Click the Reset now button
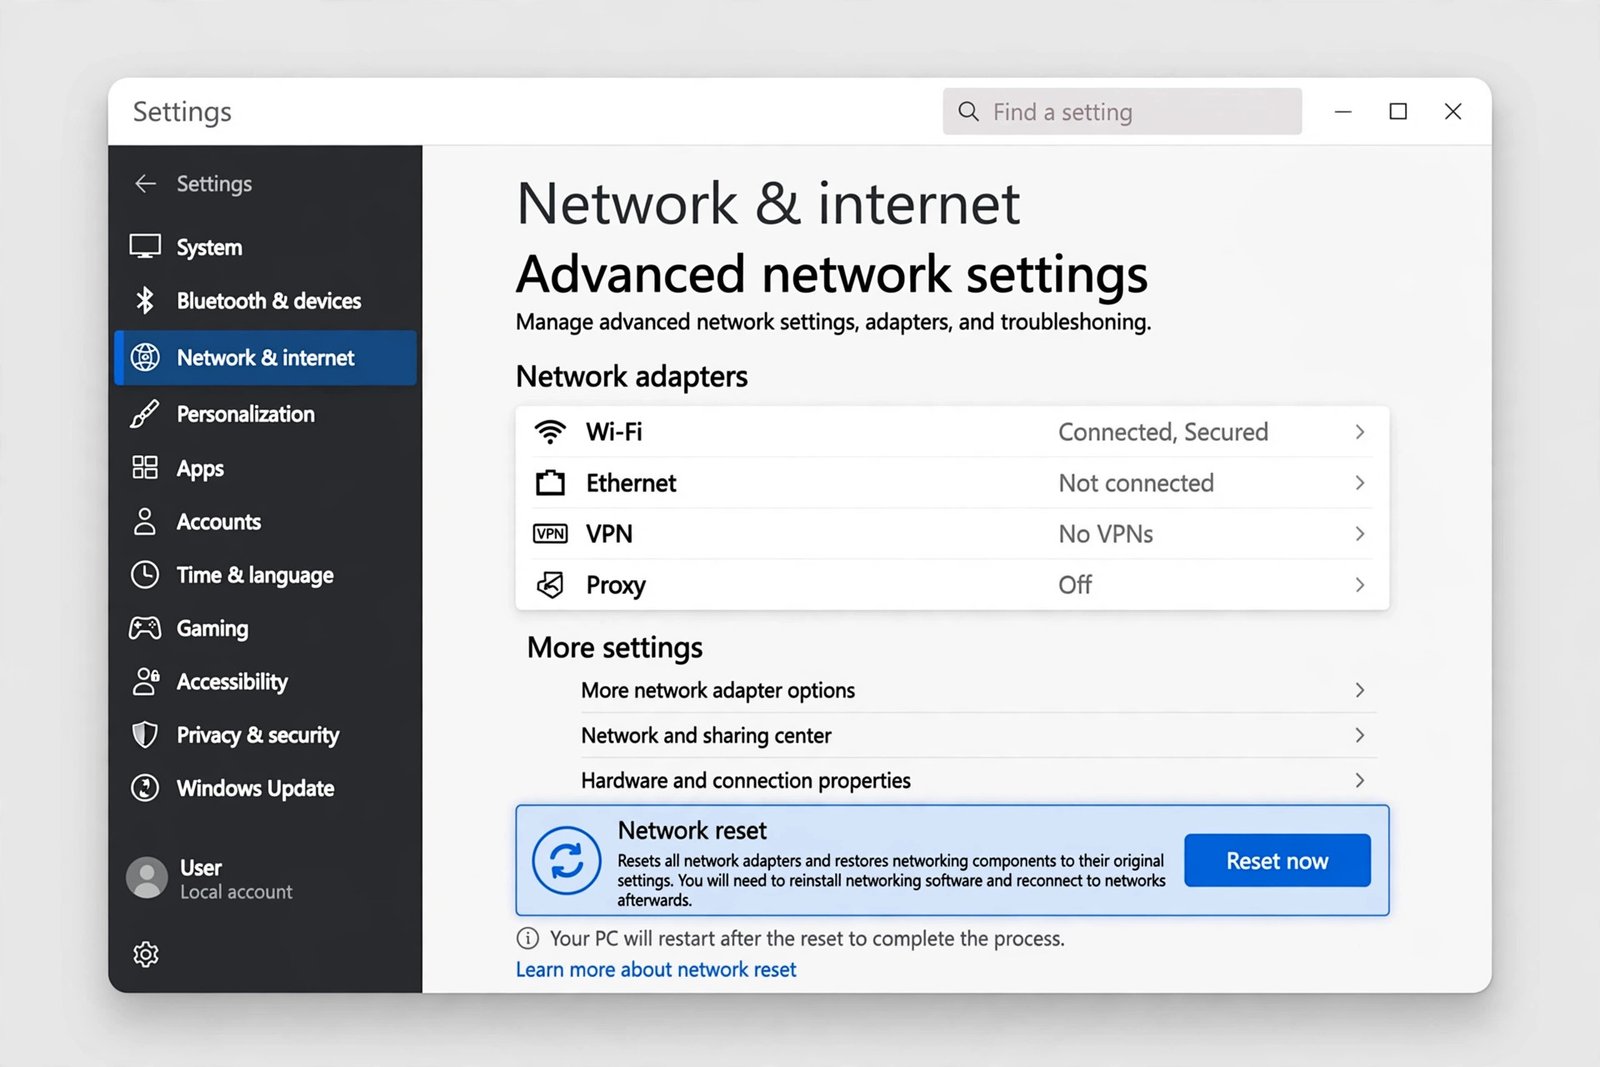The width and height of the screenshot is (1600, 1067). click(1277, 860)
